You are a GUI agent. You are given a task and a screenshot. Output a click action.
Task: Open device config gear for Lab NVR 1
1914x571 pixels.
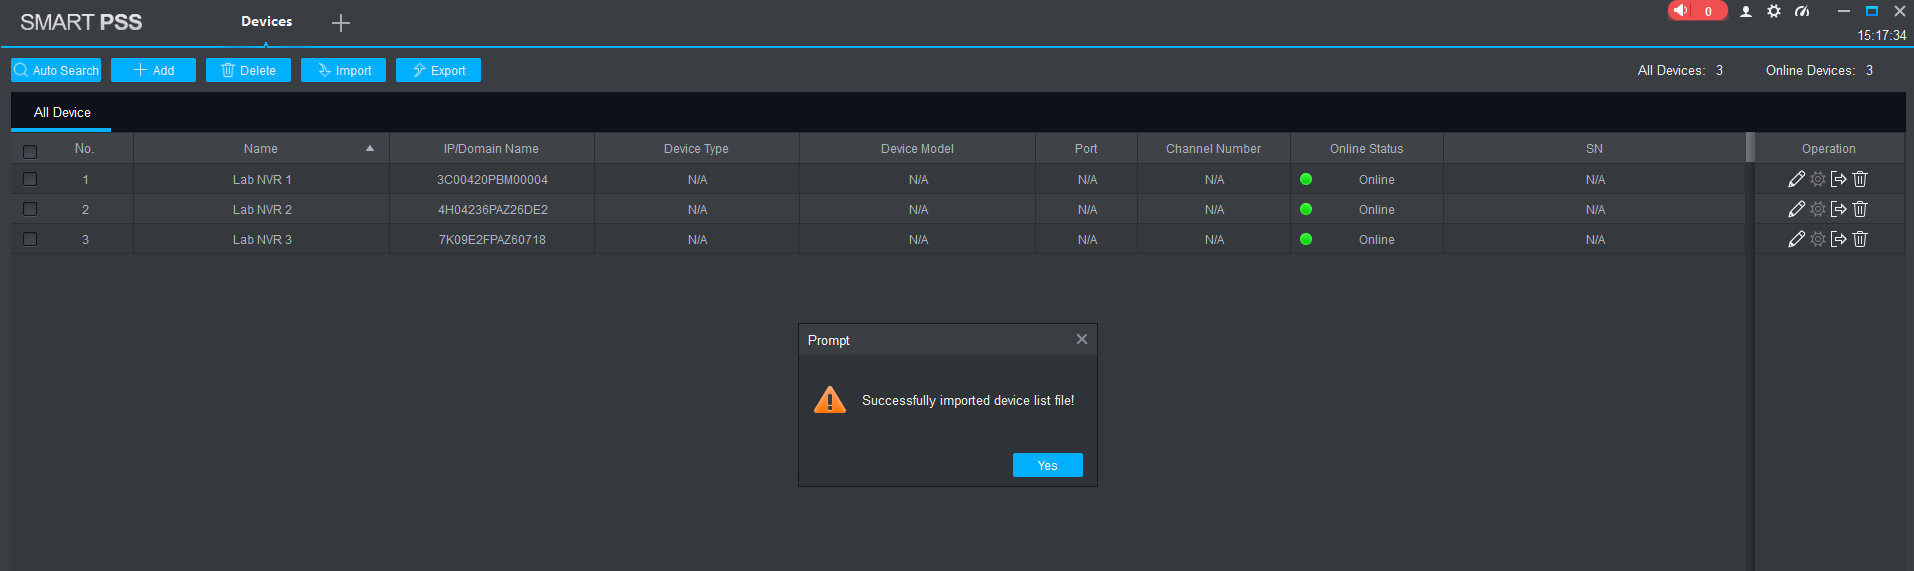tap(1818, 179)
